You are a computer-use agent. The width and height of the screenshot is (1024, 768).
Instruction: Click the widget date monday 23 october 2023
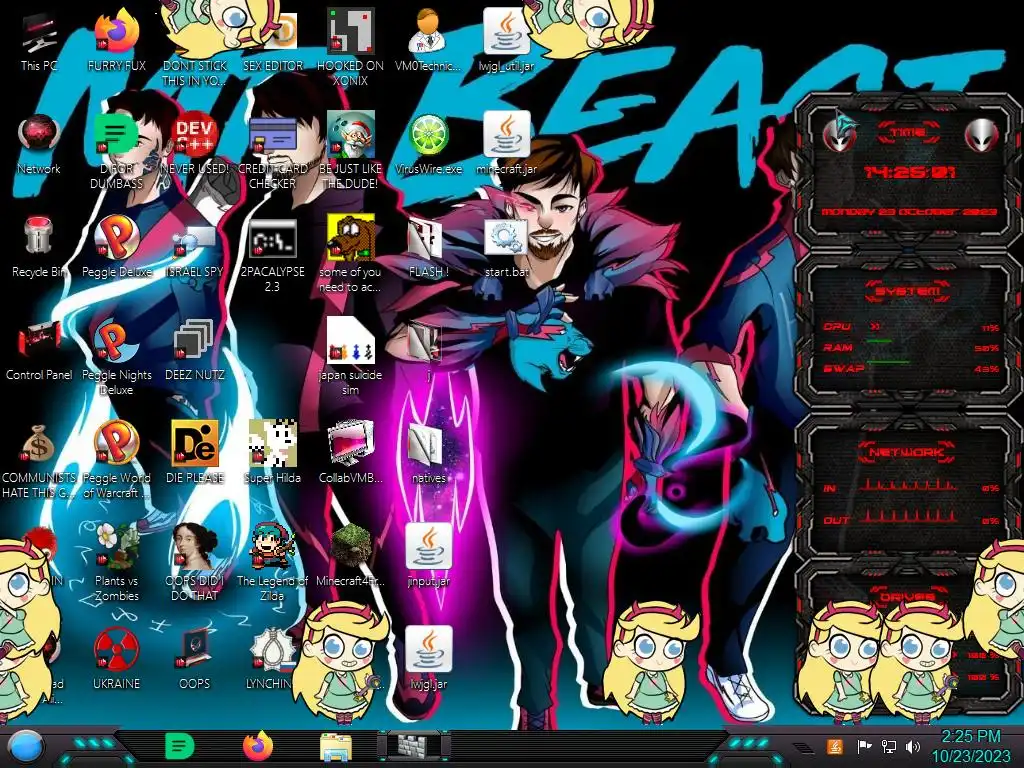(x=908, y=212)
